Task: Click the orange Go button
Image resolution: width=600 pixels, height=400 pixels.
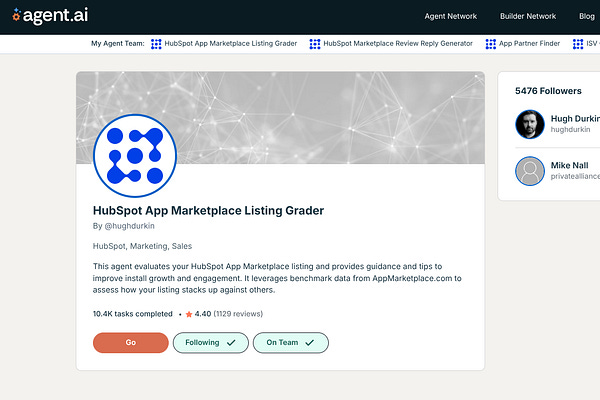Action: click(x=130, y=343)
